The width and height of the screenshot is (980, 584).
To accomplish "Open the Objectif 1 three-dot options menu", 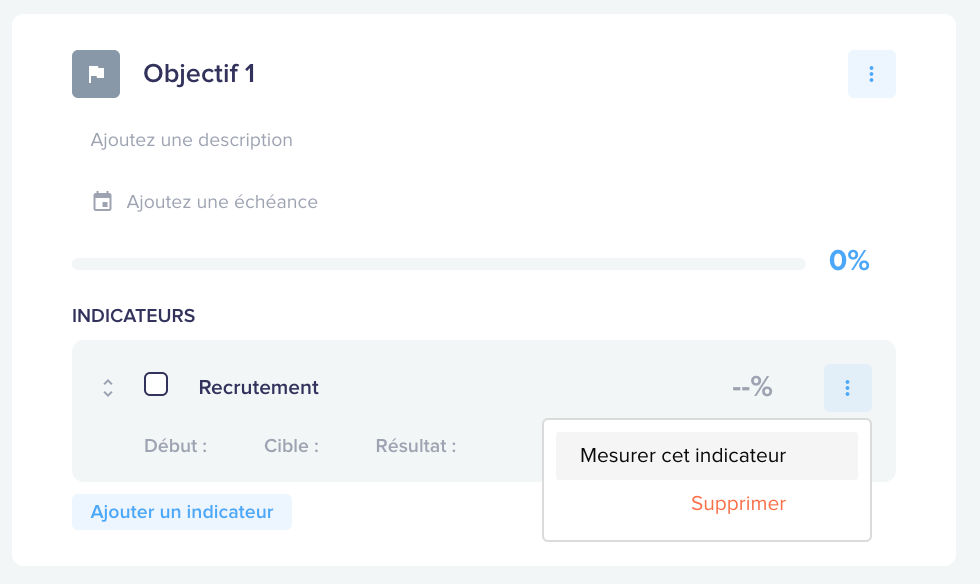I will pos(871,74).
